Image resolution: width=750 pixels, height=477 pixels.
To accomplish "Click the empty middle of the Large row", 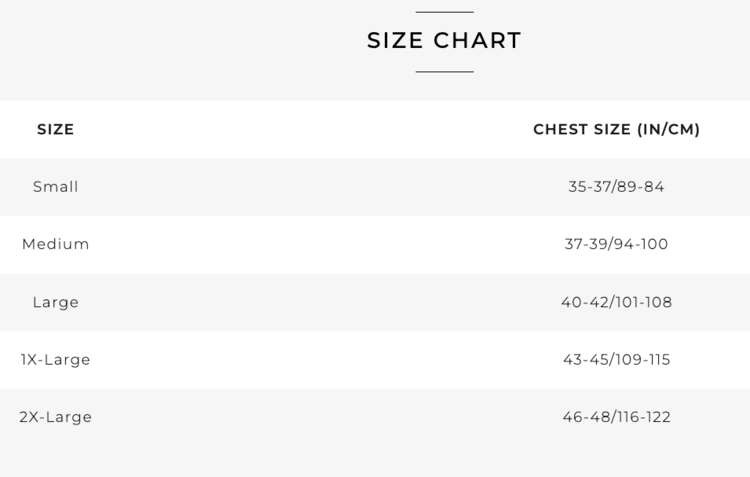I will (x=320, y=302).
